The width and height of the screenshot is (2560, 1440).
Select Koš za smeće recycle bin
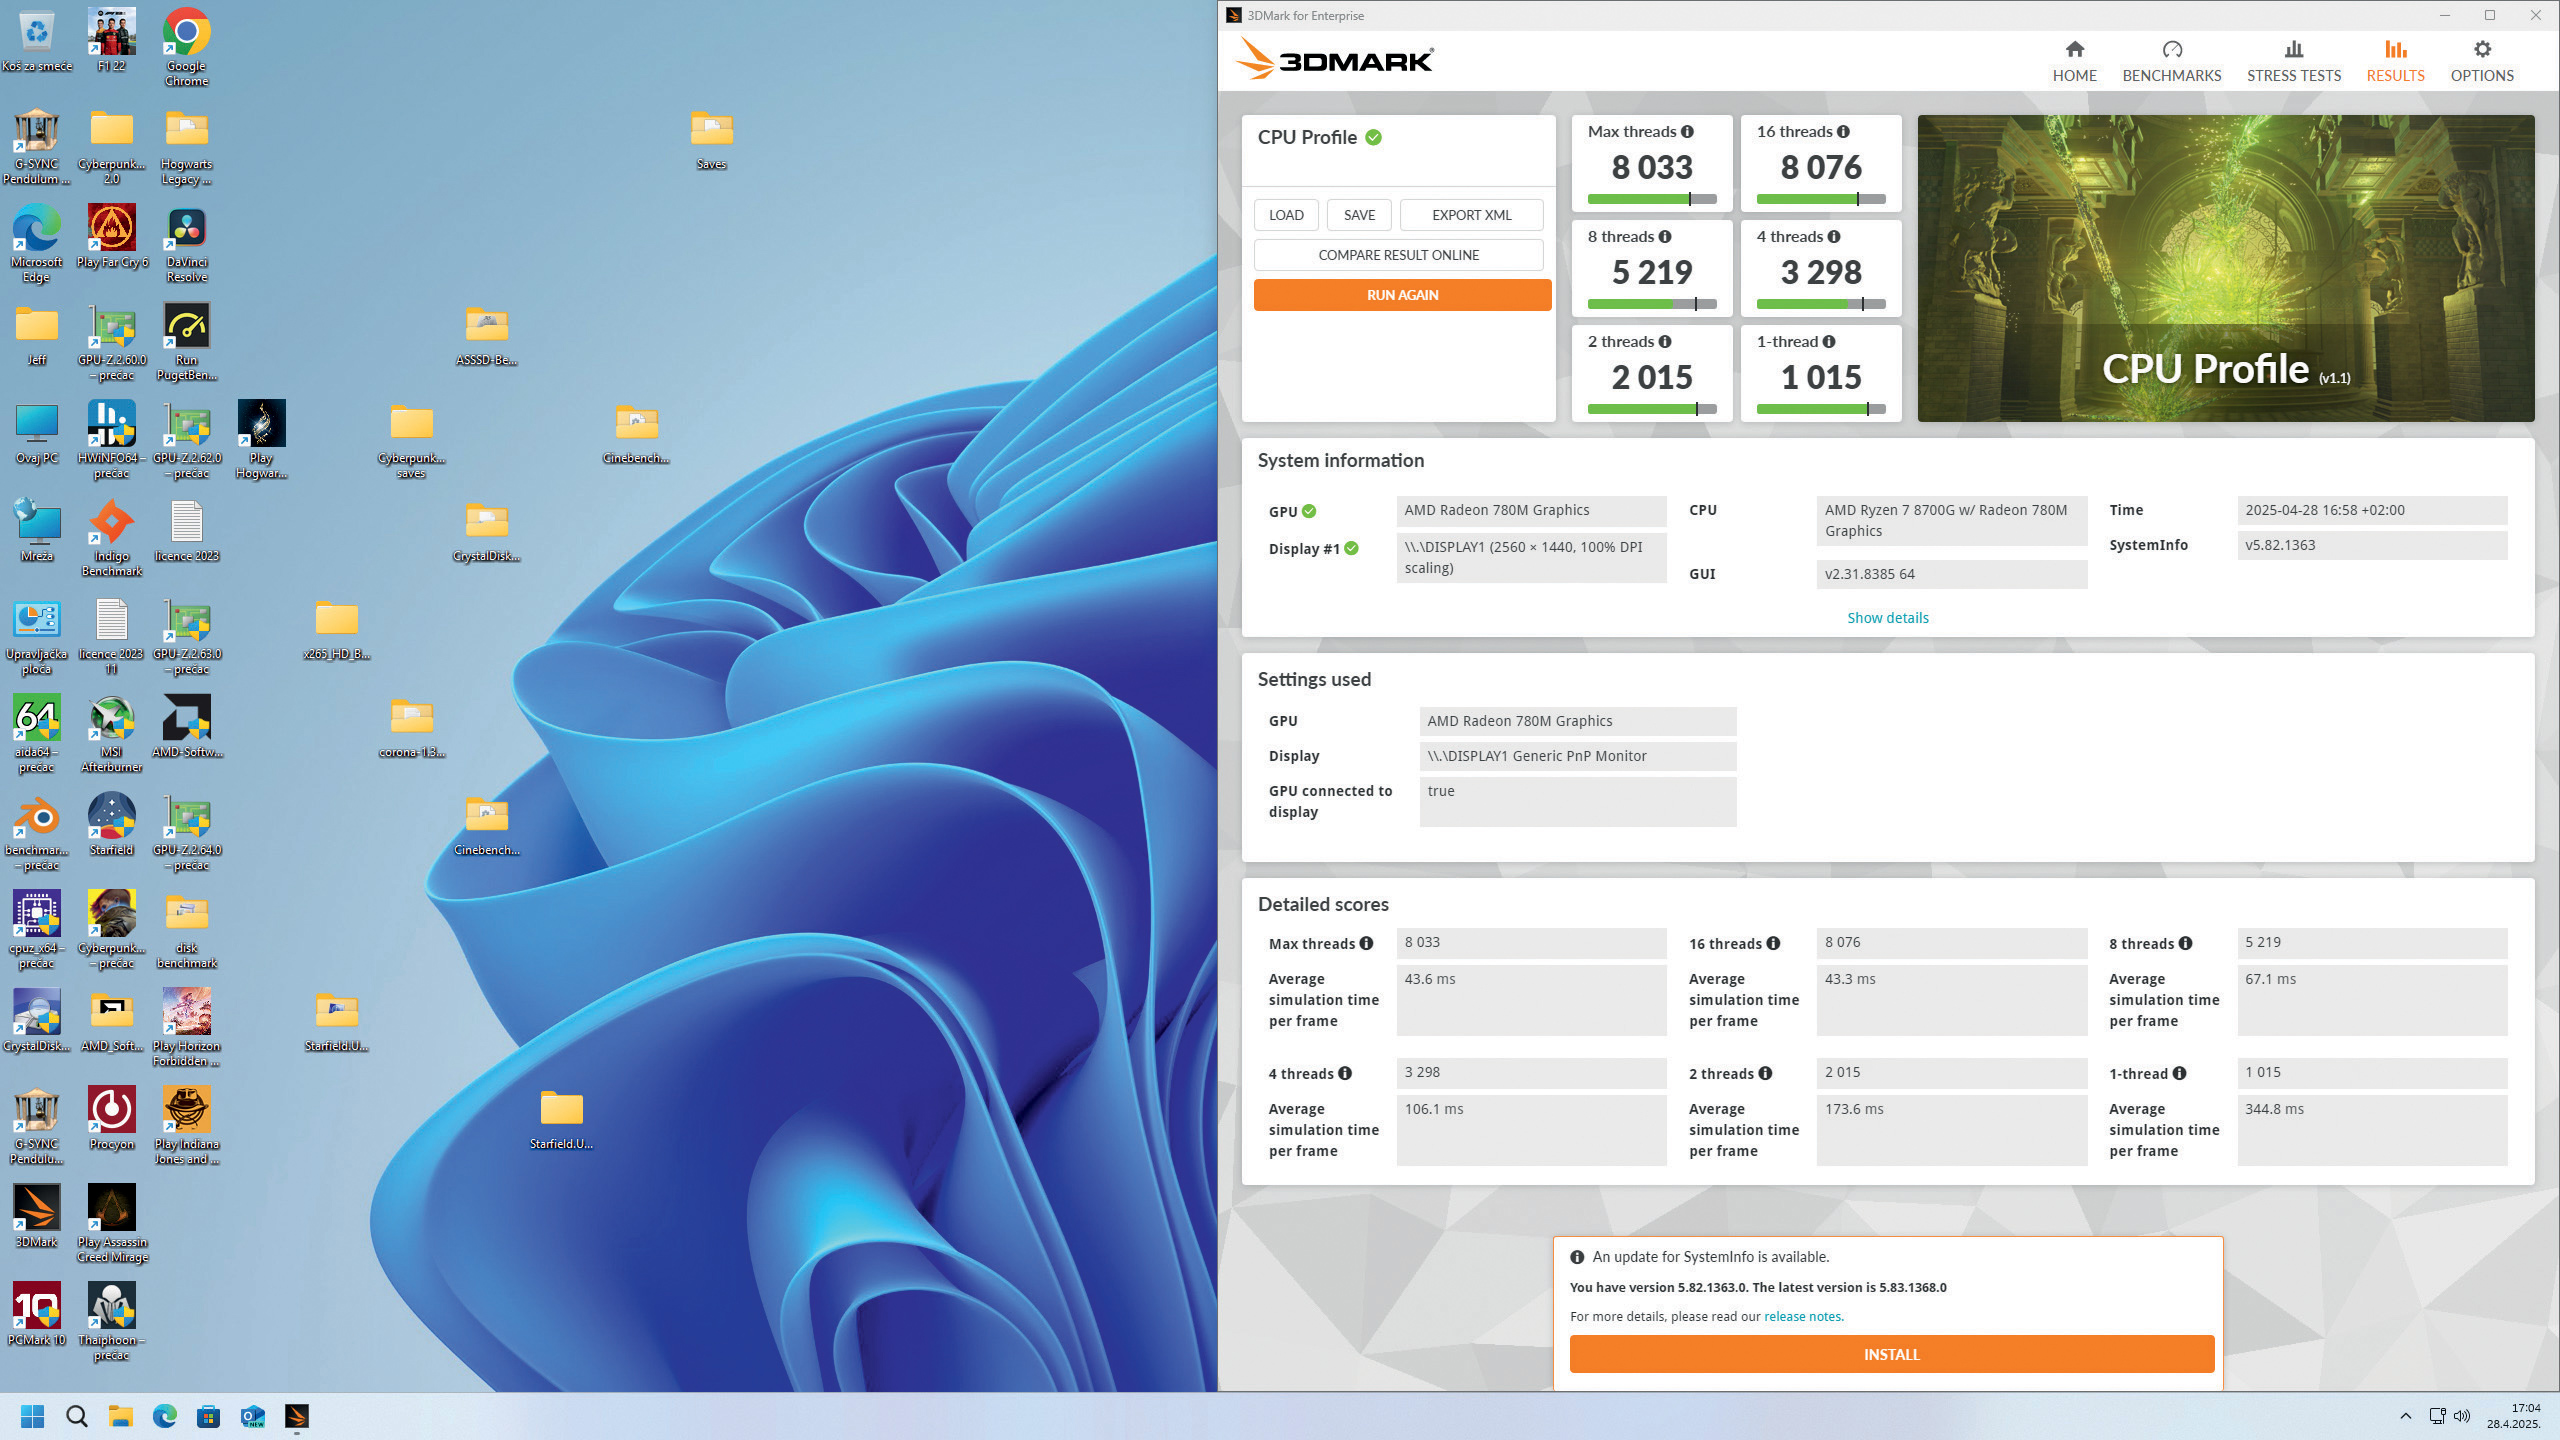pyautogui.click(x=36, y=40)
